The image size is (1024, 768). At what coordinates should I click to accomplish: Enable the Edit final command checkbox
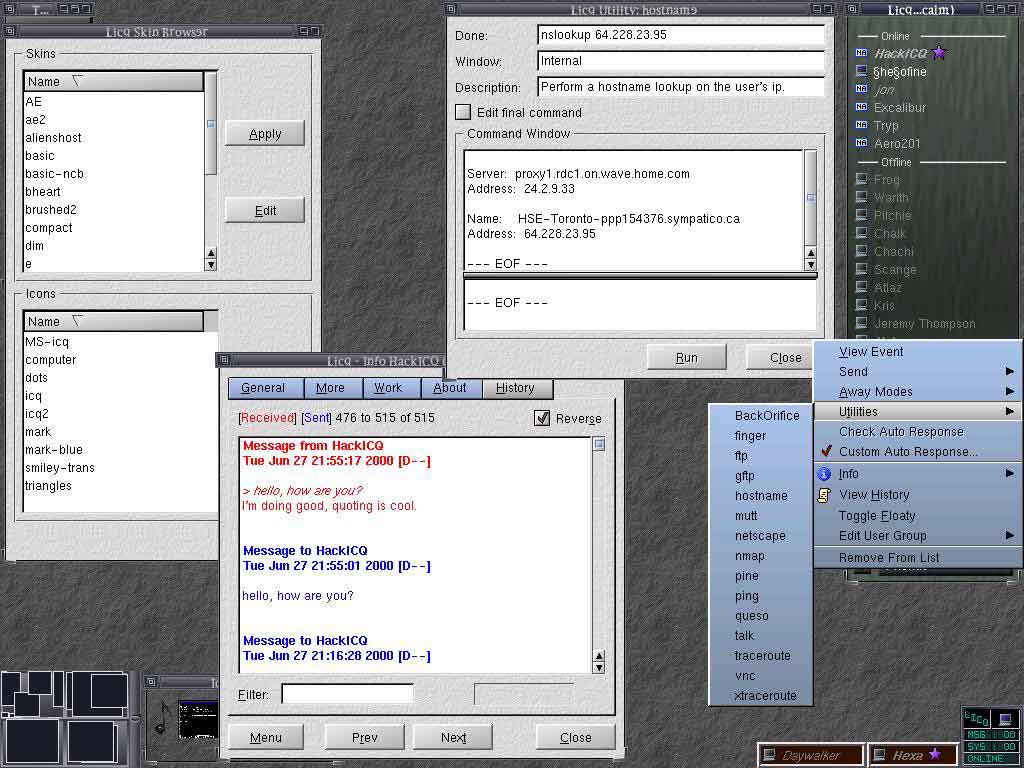point(463,112)
